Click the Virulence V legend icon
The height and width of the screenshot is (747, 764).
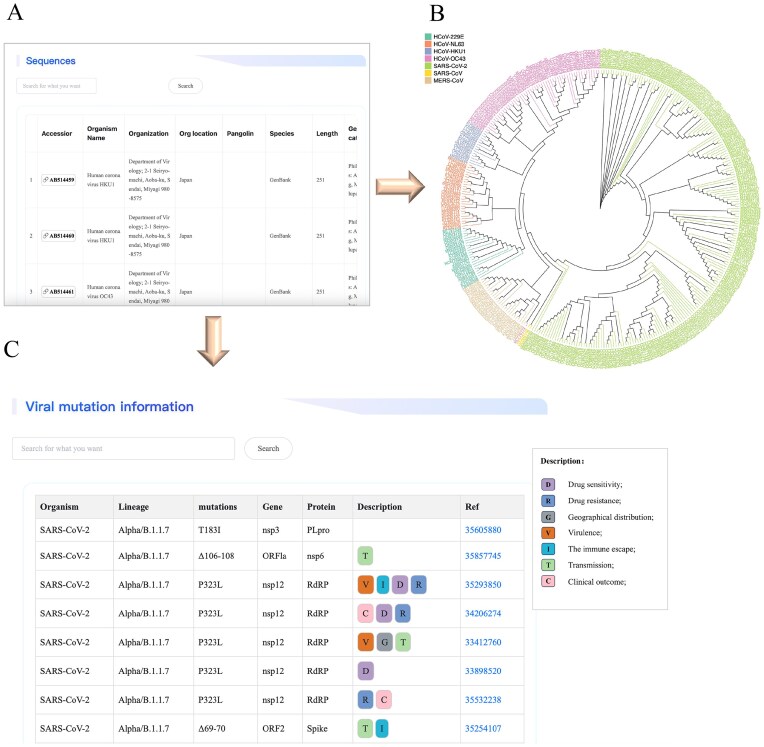pos(548,533)
